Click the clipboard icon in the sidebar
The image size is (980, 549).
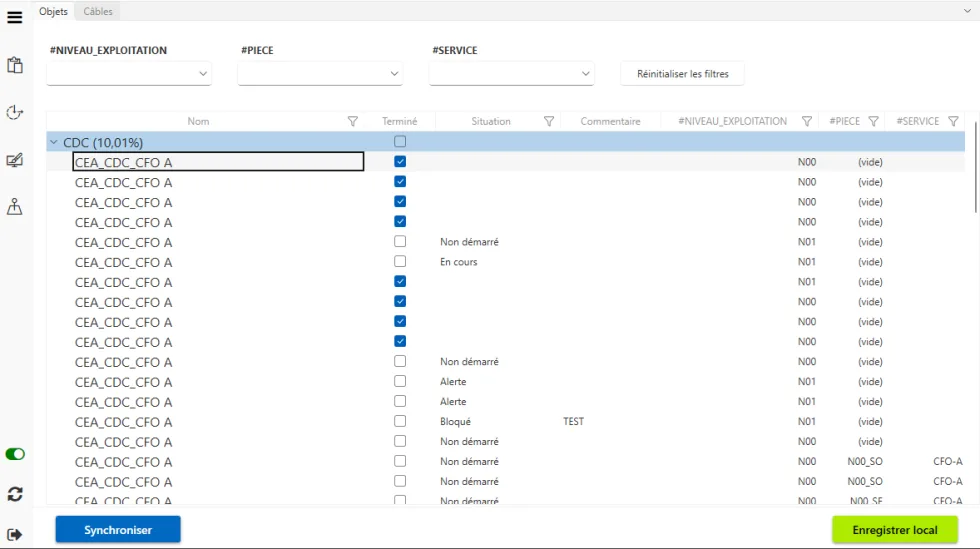(x=15, y=66)
